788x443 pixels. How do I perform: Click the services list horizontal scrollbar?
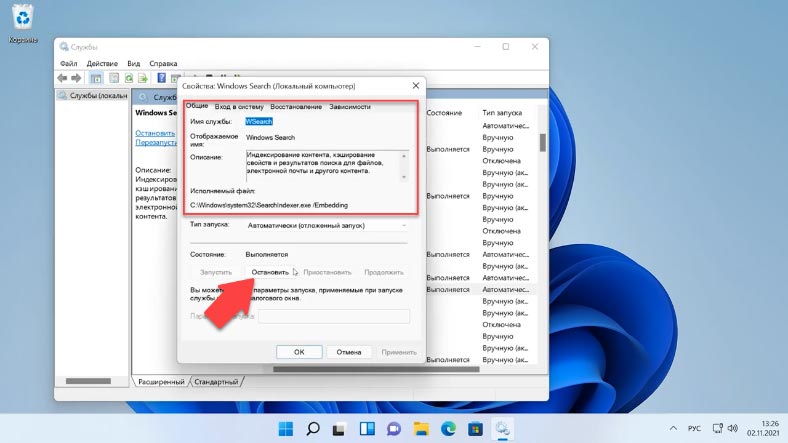click(376, 369)
